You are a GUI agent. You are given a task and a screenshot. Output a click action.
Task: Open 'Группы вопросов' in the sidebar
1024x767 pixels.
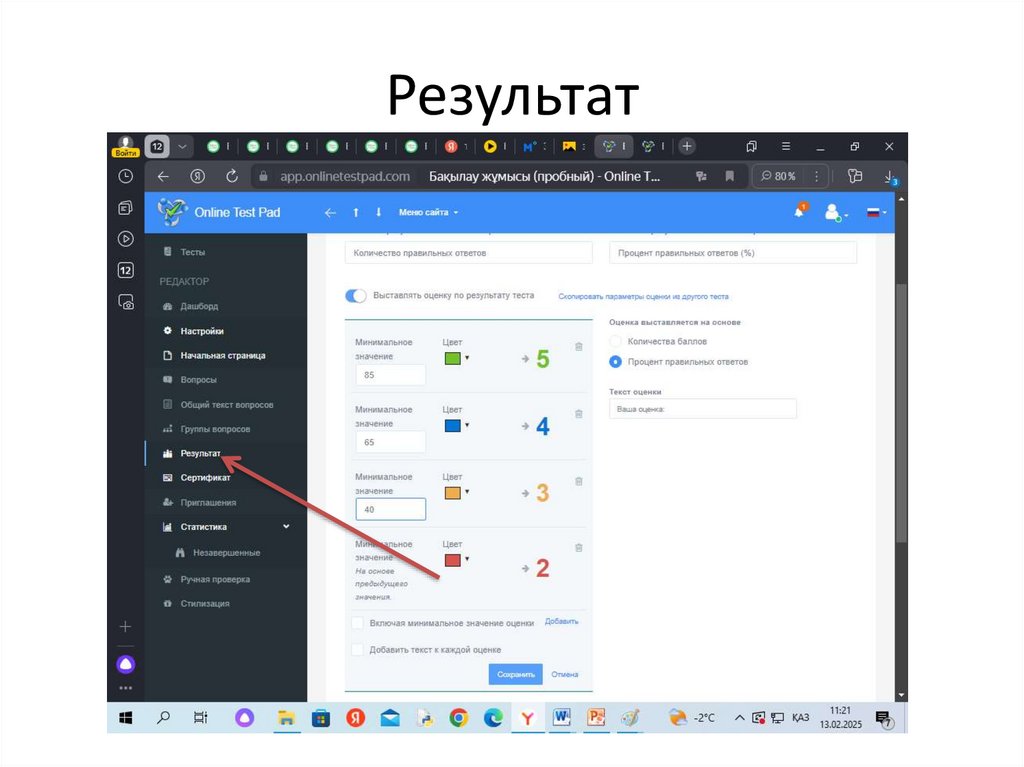pos(215,429)
